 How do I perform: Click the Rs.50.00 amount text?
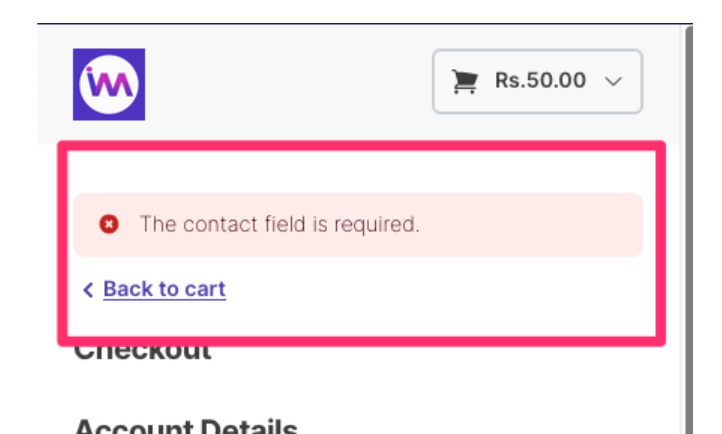pyautogui.click(x=540, y=81)
